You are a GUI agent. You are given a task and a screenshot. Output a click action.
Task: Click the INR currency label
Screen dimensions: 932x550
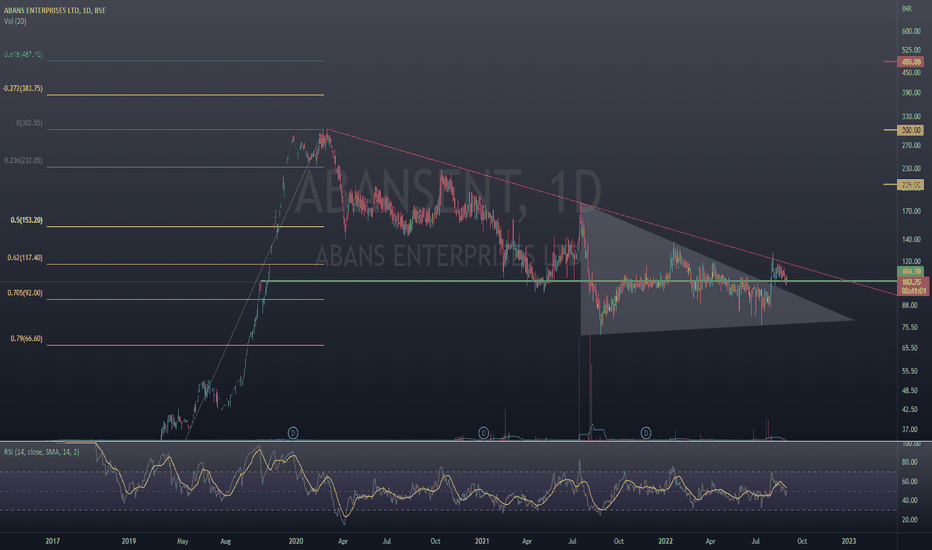(x=906, y=8)
